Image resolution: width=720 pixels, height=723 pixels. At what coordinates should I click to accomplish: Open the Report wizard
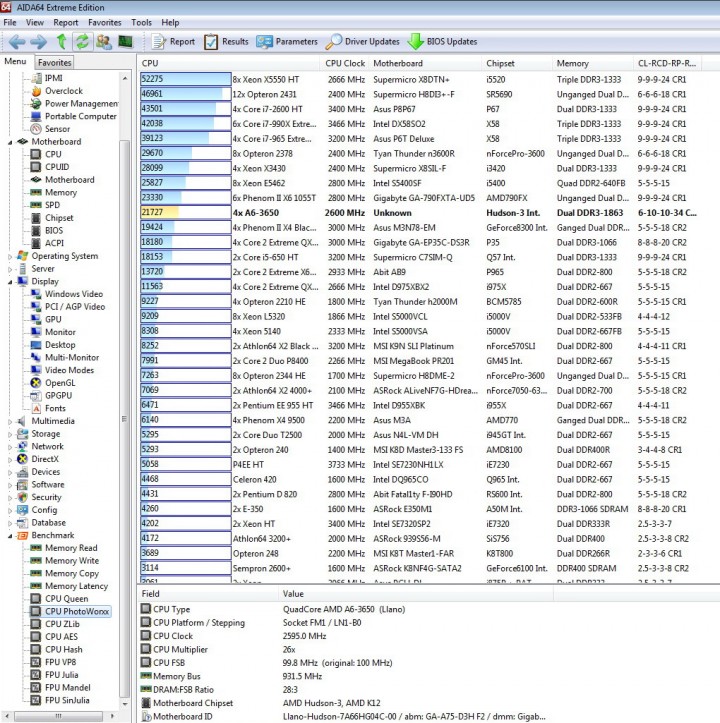pyautogui.click(x=173, y=42)
